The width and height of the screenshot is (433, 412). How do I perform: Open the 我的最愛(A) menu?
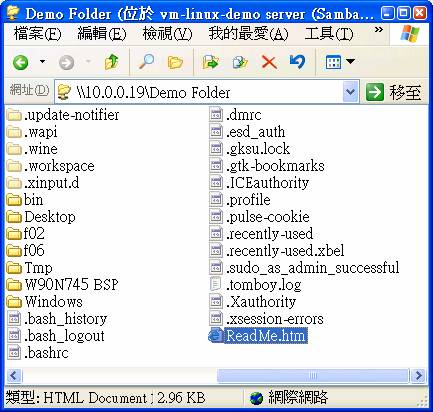(248, 34)
